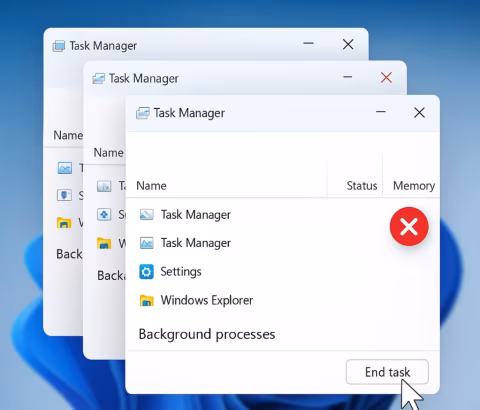
Task: Select the Windows Explorer process text
Action: (x=207, y=300)
